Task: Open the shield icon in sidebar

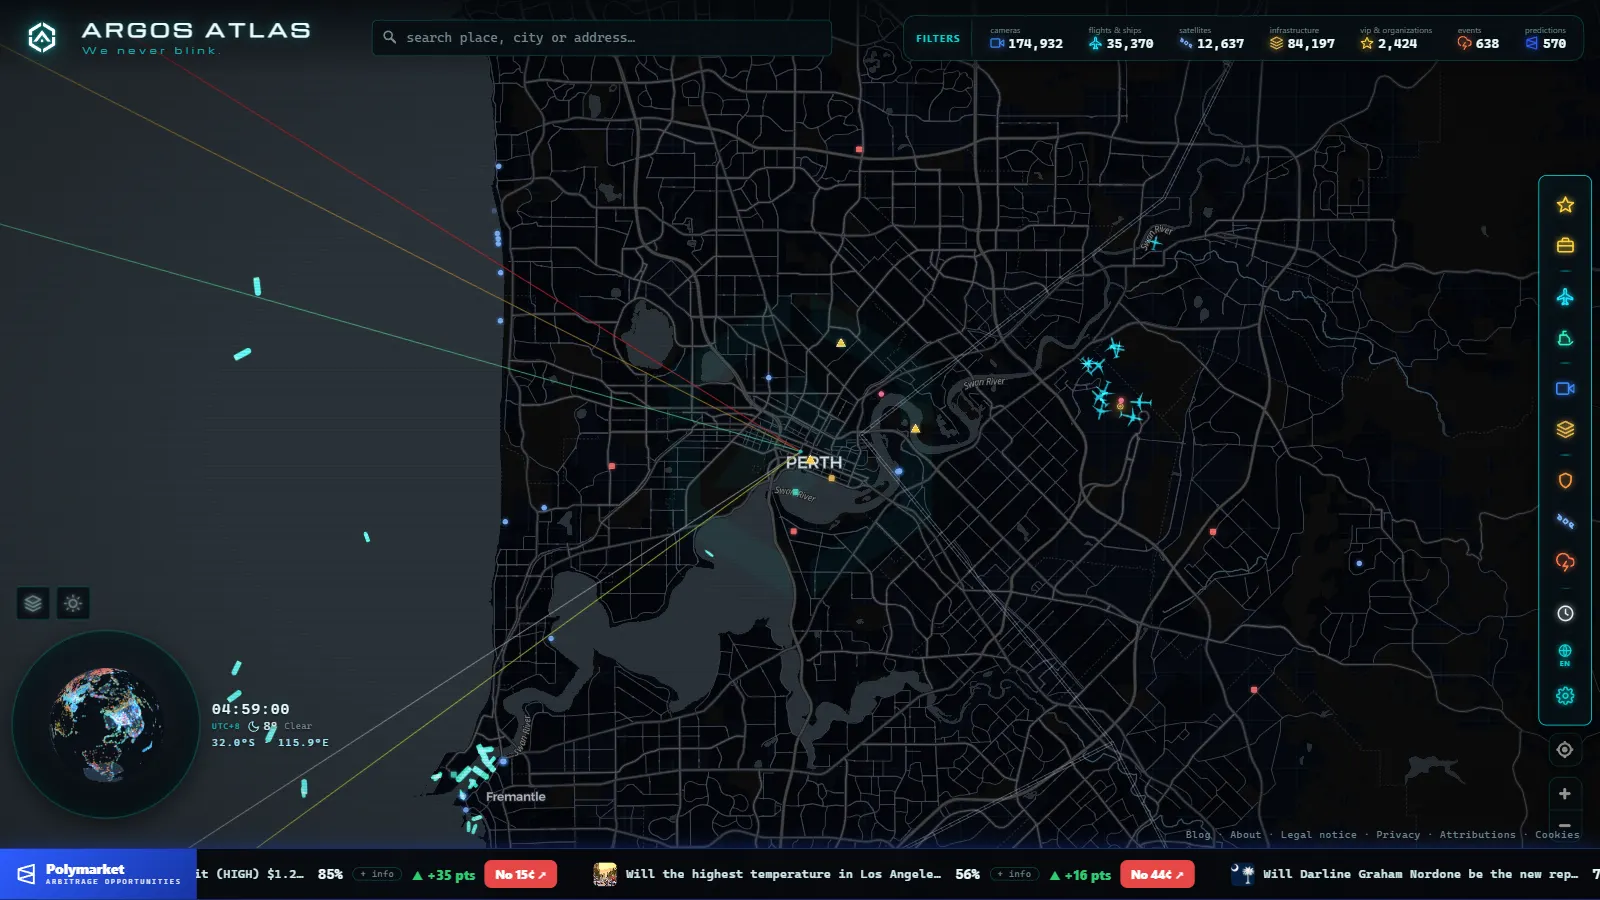Action: (x=1565, y=481)
